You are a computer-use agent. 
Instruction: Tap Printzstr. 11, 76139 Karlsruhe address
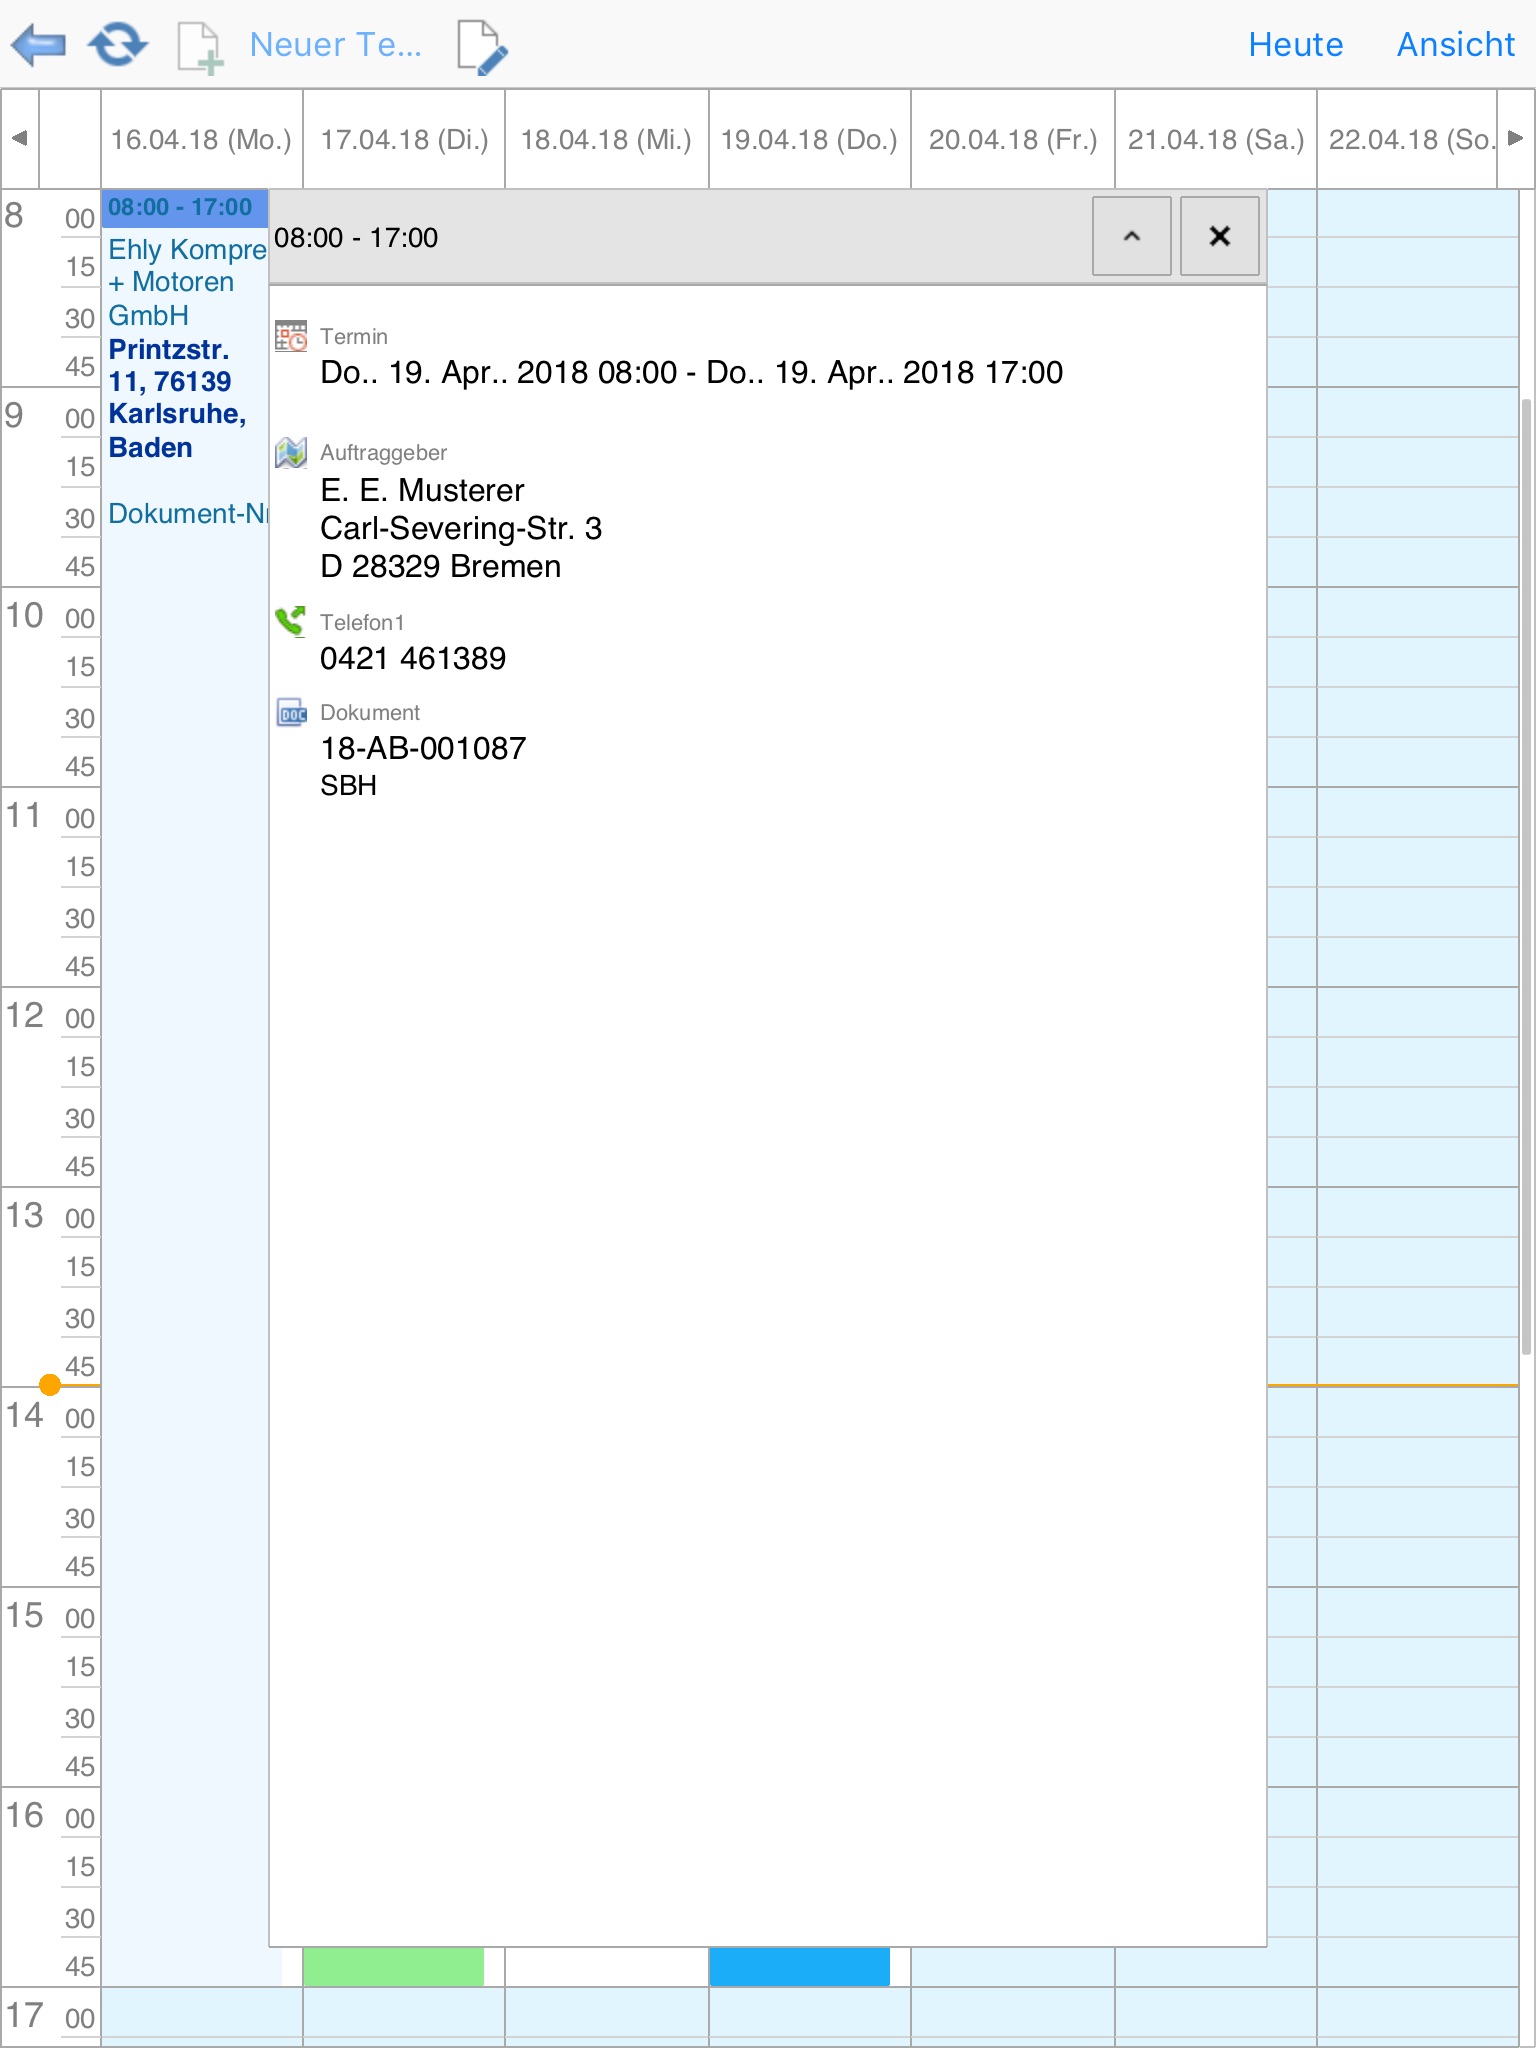177,398
